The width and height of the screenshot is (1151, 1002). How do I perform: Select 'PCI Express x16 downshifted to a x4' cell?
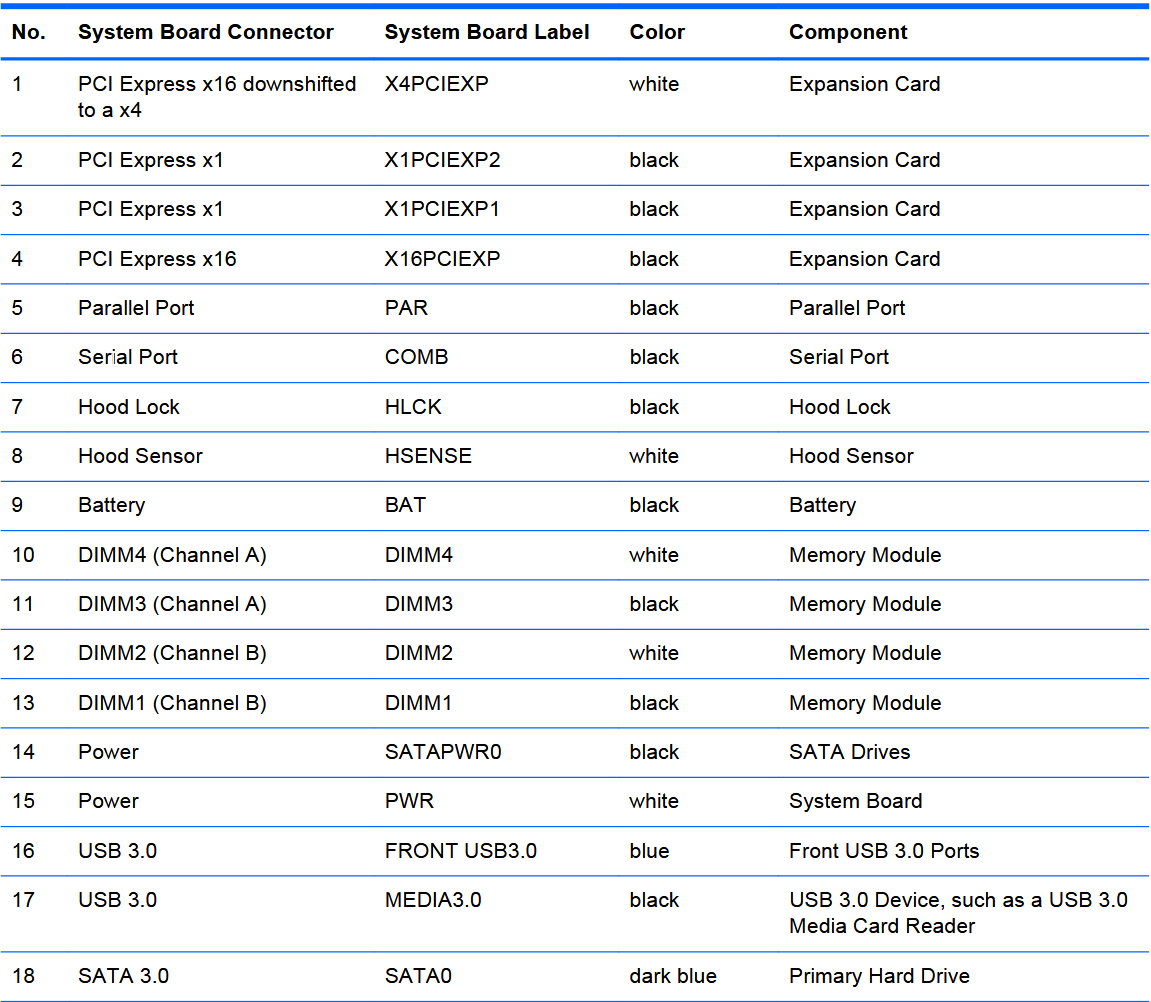(217, 97)
